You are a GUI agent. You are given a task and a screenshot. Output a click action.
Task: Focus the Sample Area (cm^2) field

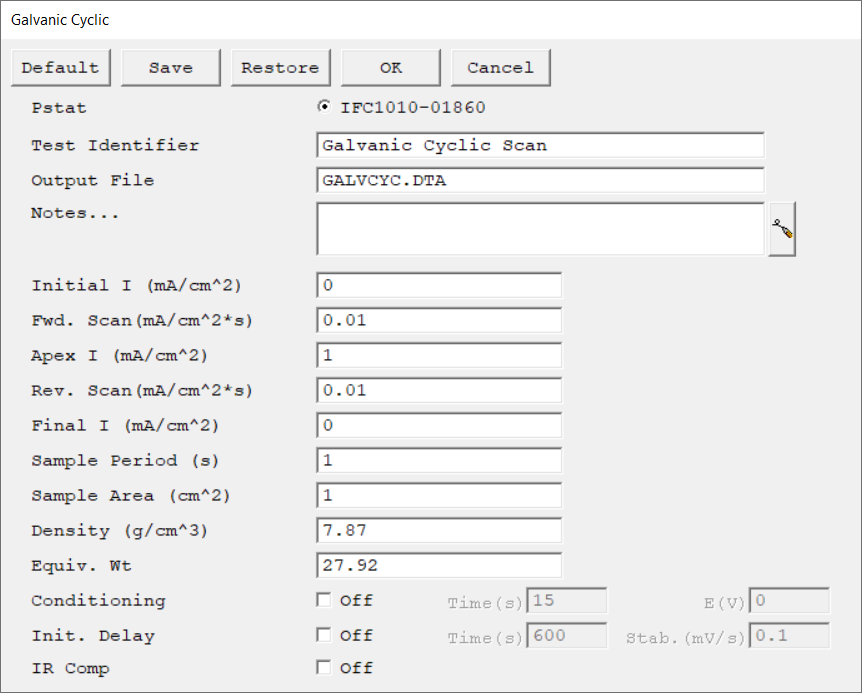[x=439, y=496]
